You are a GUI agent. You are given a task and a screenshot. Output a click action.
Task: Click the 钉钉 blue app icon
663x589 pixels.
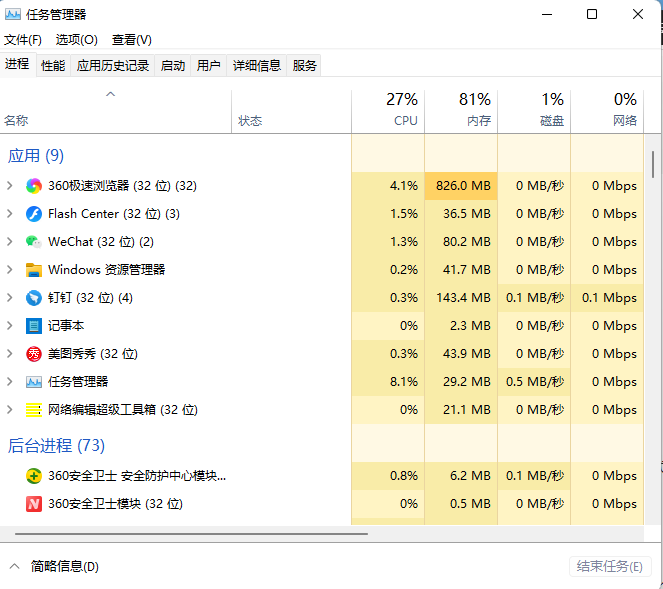point(34,298)
